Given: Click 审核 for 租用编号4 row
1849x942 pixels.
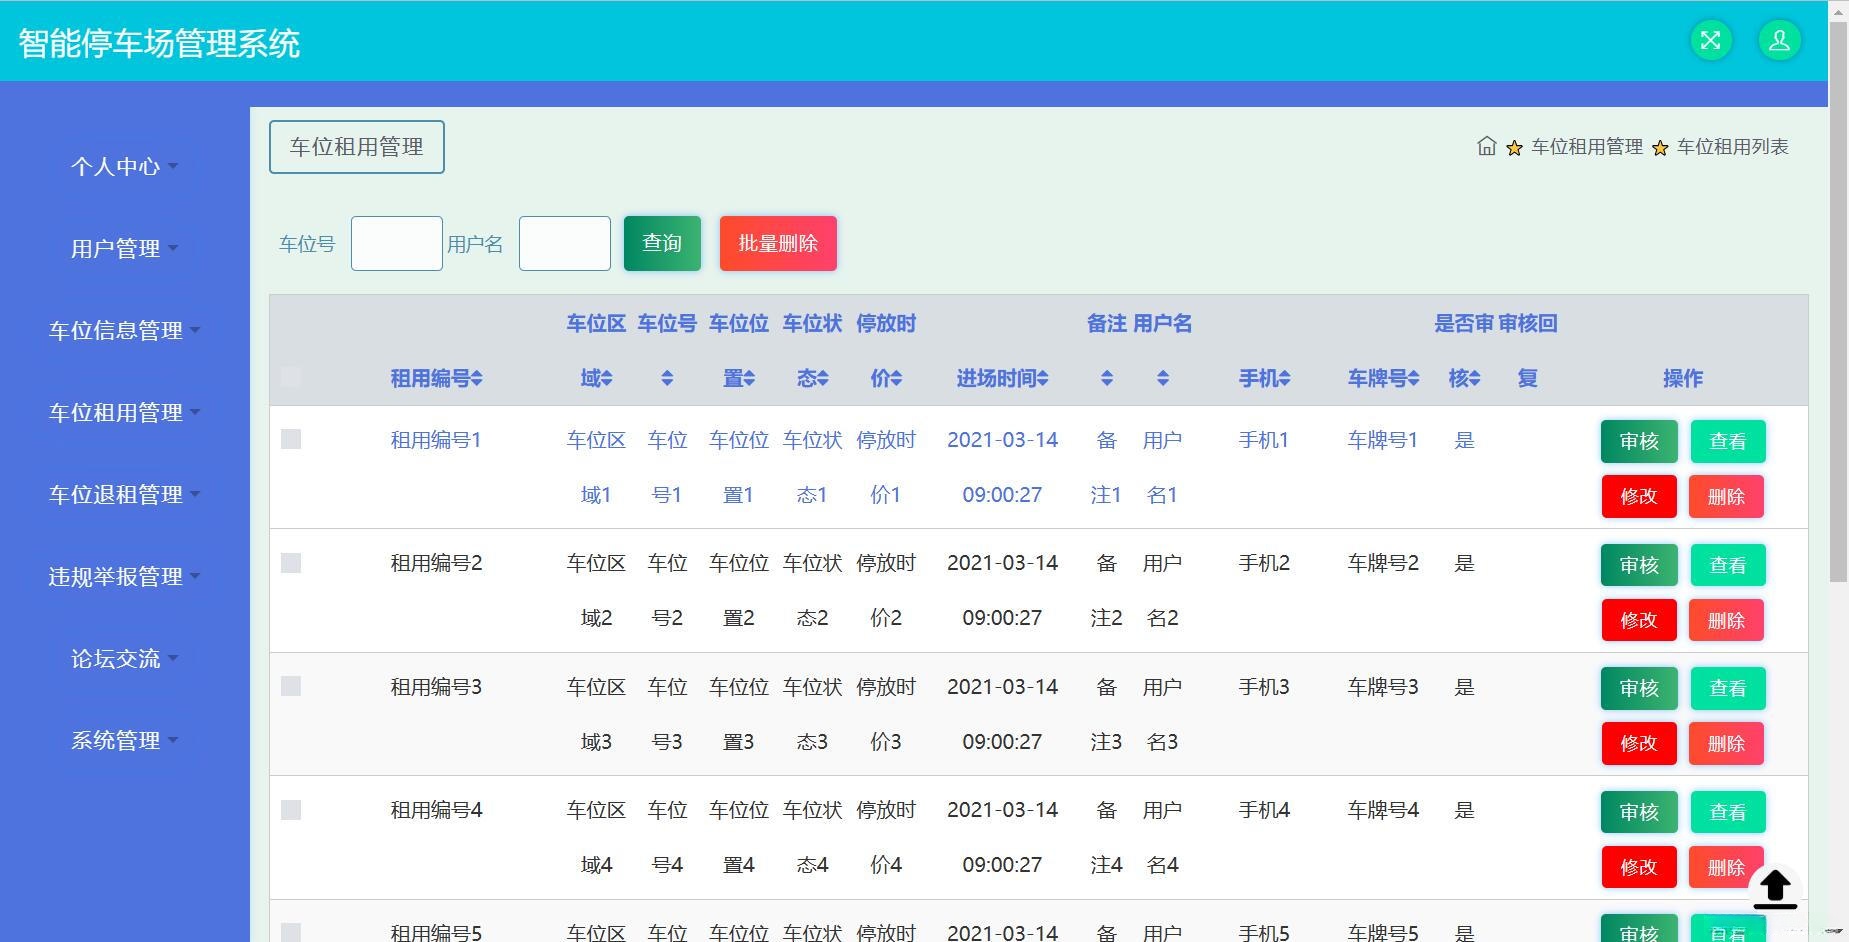Looking at the screenshot, I should 1639,812.
